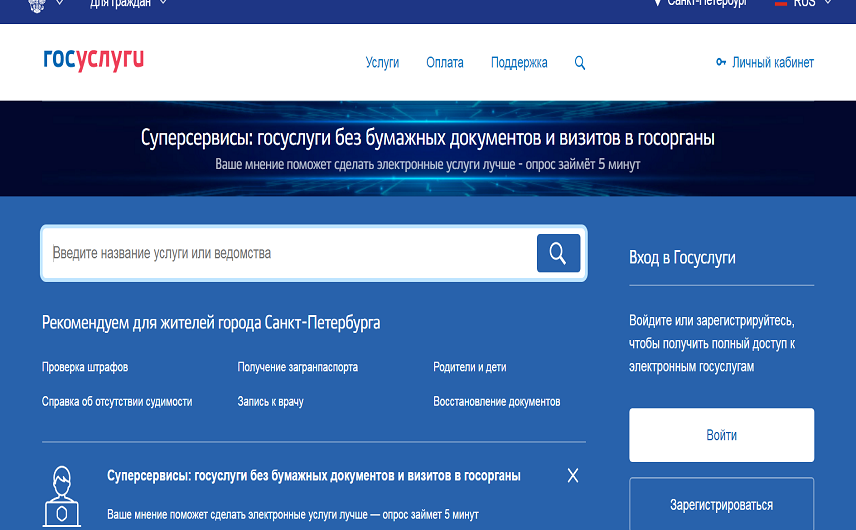Open the Оплата menu item
The height and width of the screenshot is (530, 856).
pos(444,62)
